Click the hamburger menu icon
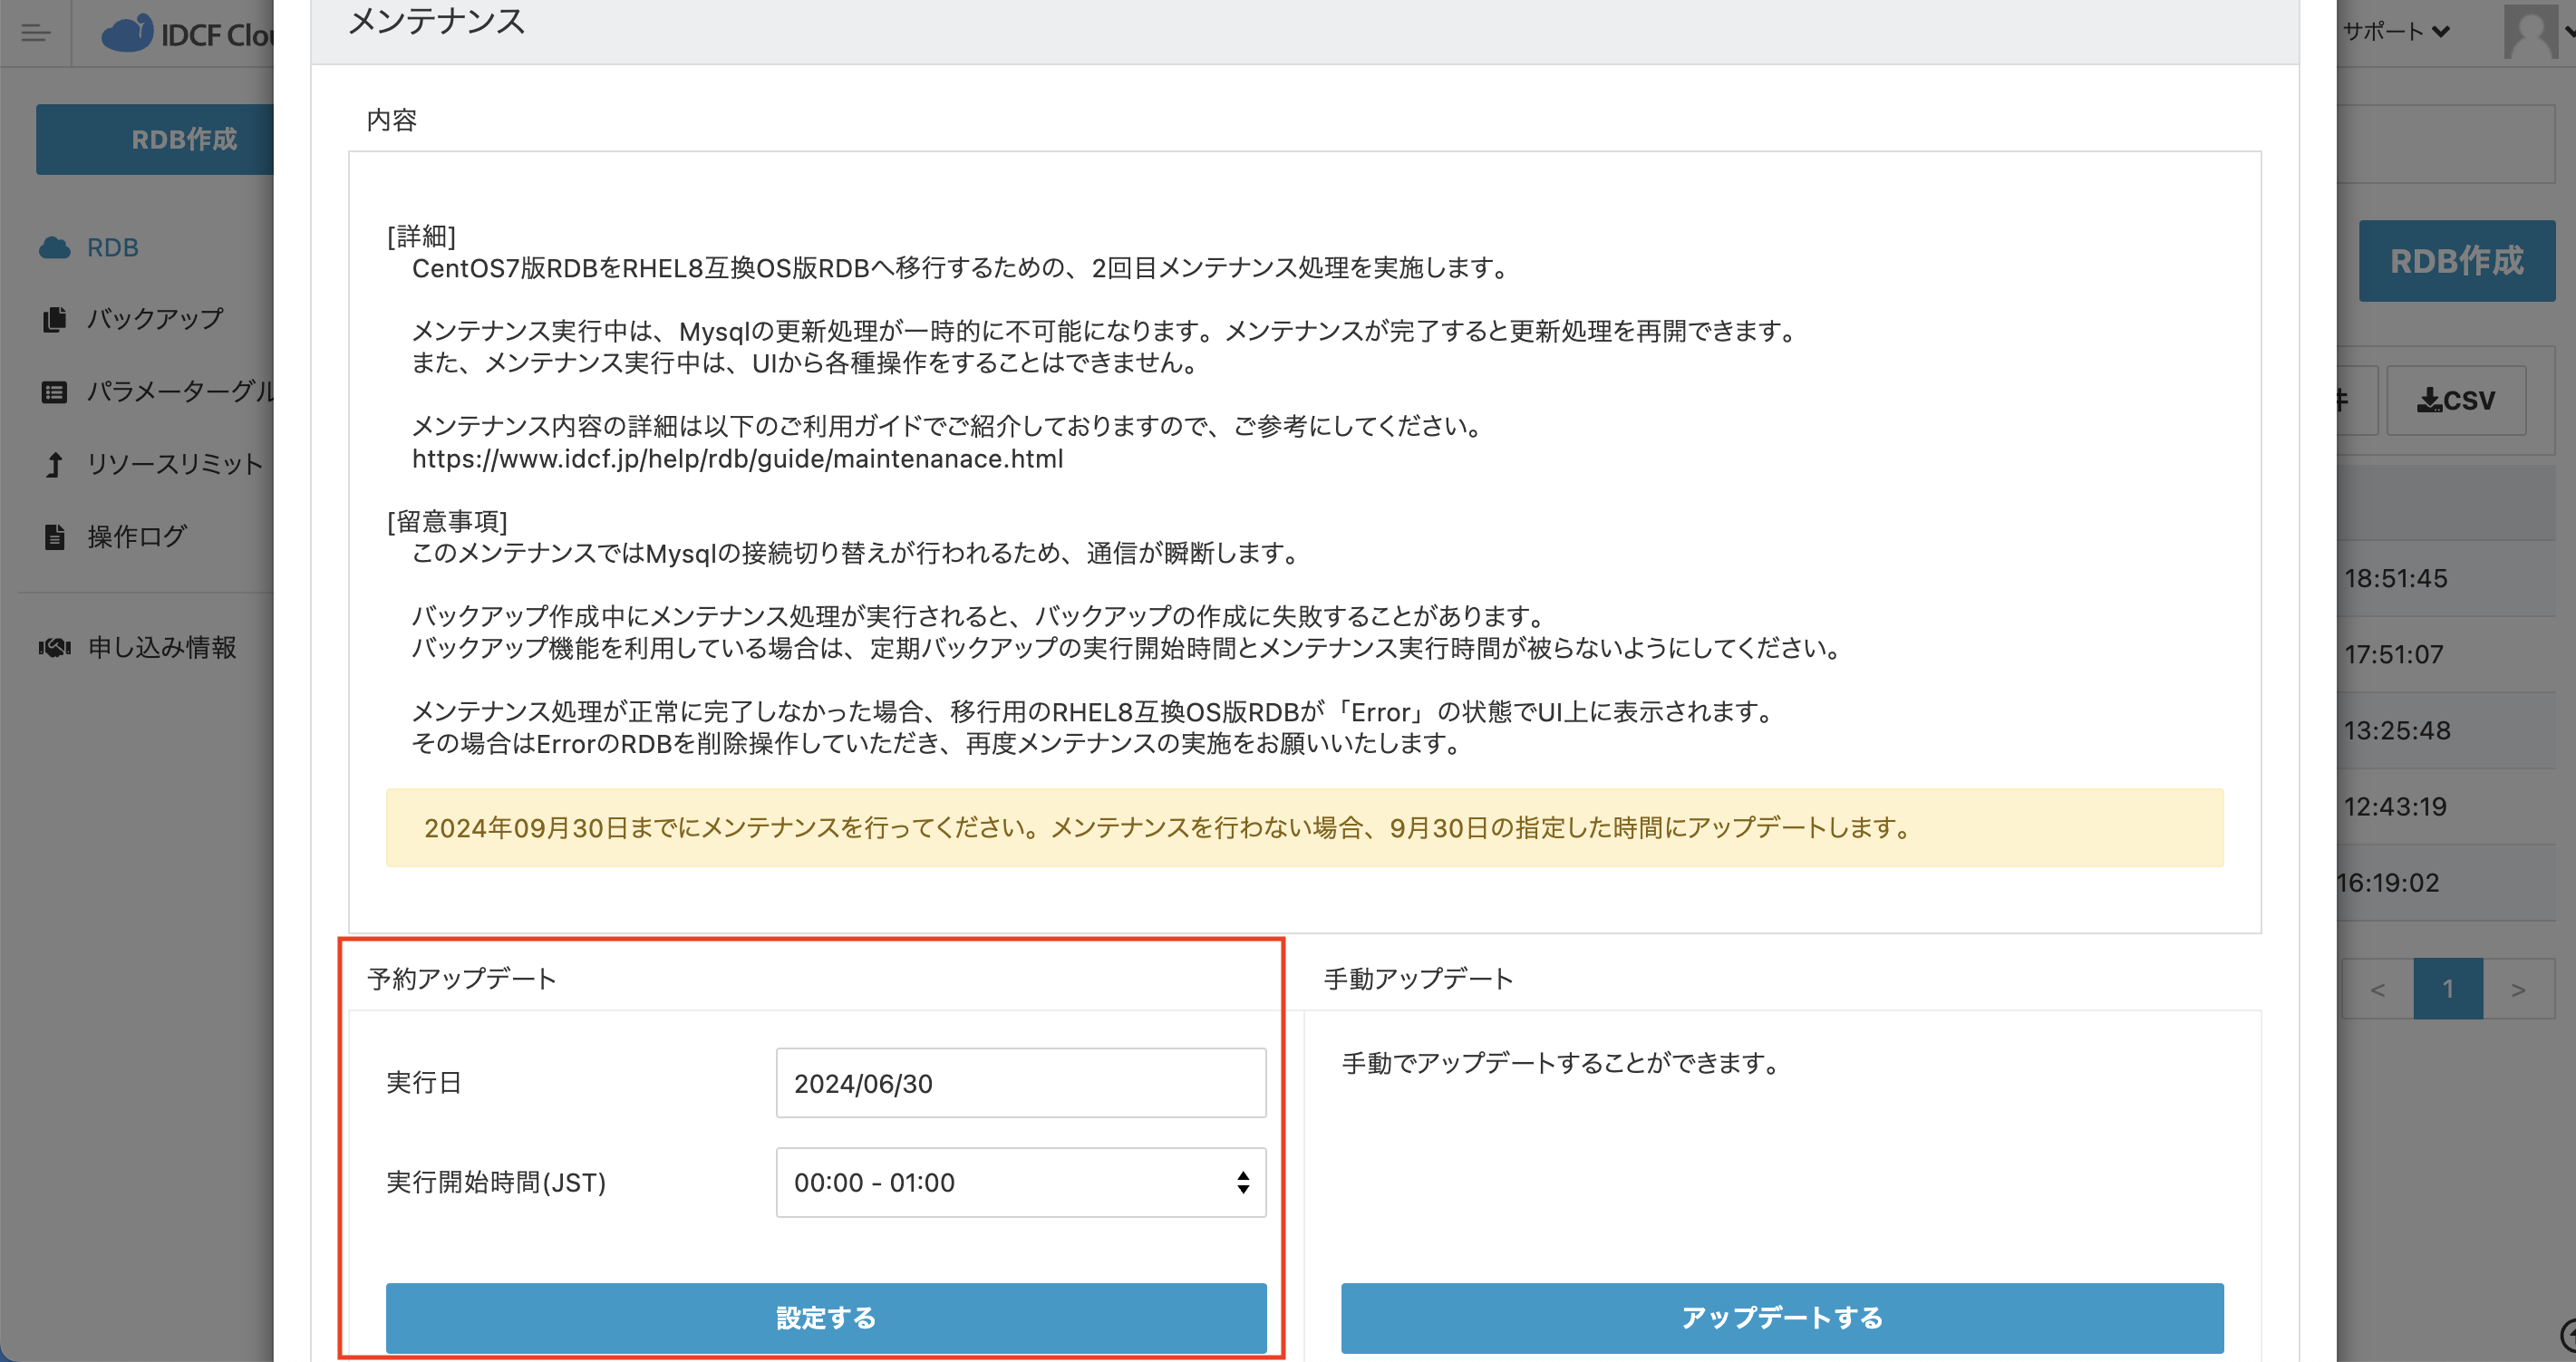 click(x=35, y=33)
